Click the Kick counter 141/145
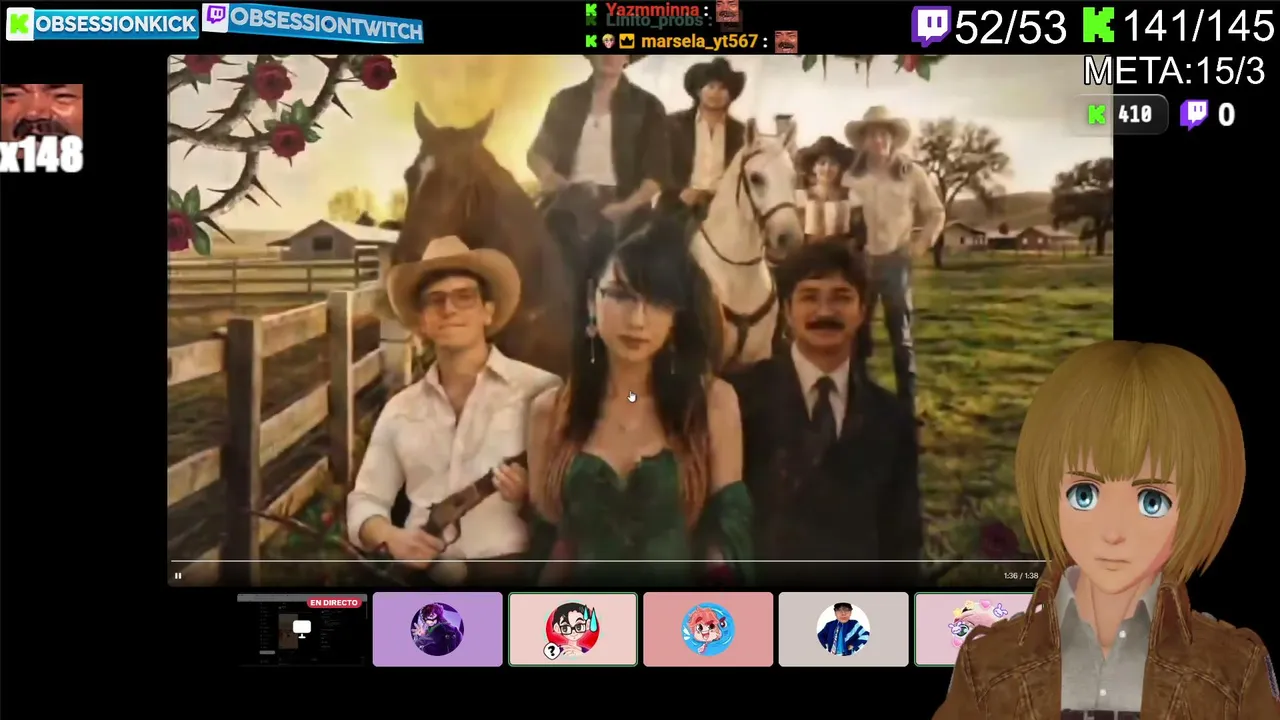 (1197, 27)
